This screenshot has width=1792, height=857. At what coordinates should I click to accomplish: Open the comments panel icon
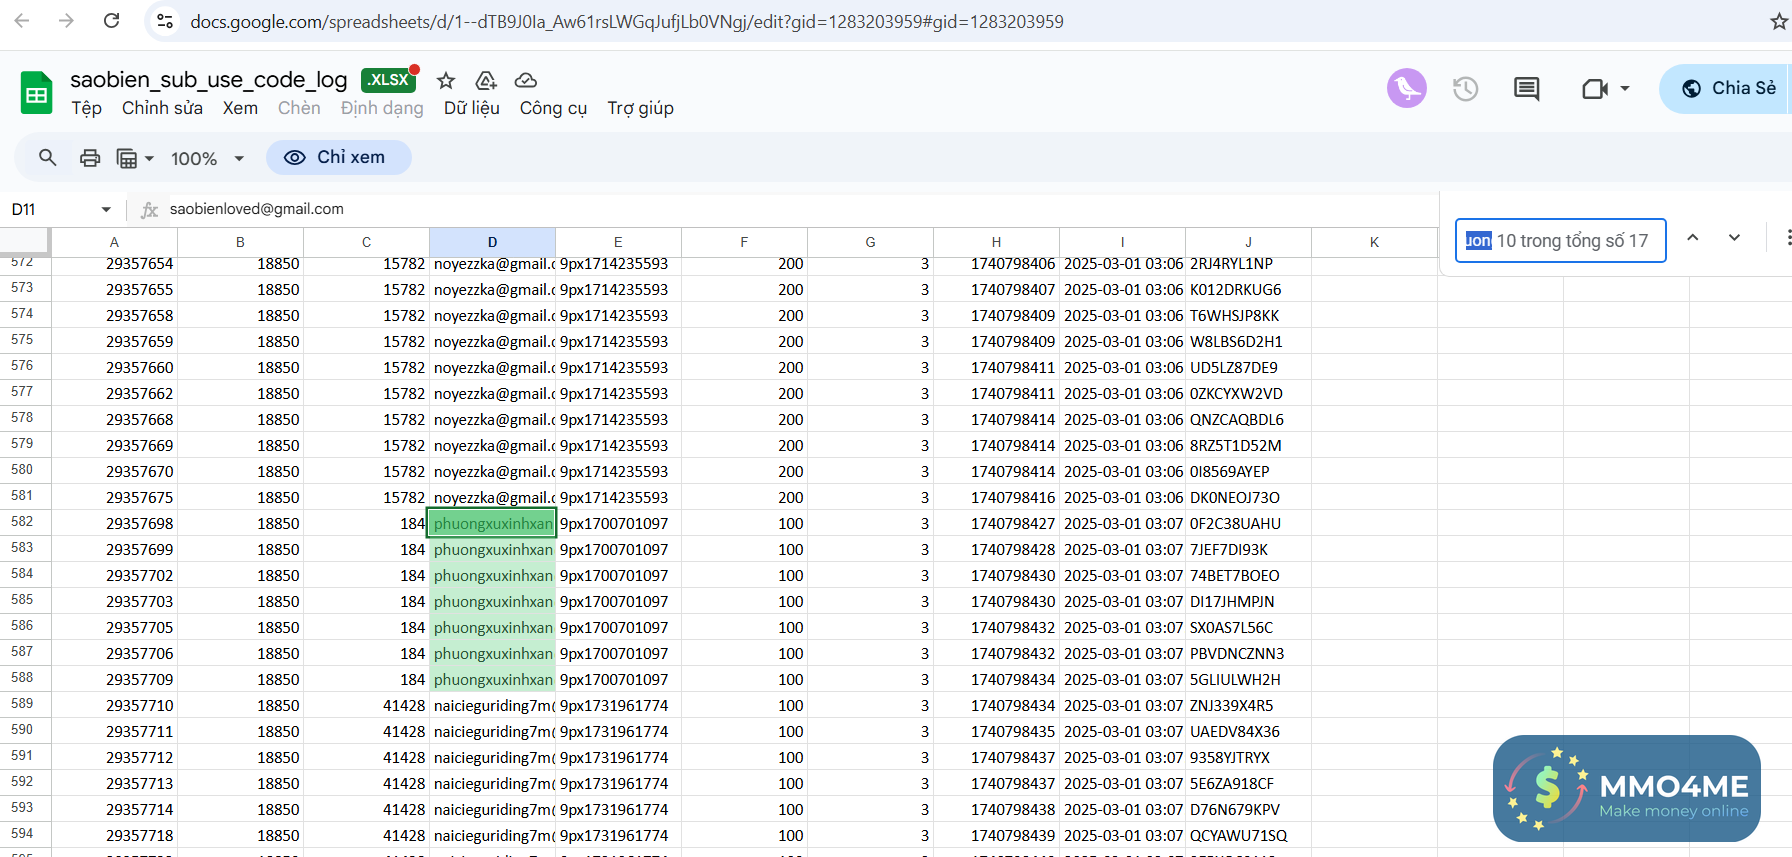click(1526, 89)
